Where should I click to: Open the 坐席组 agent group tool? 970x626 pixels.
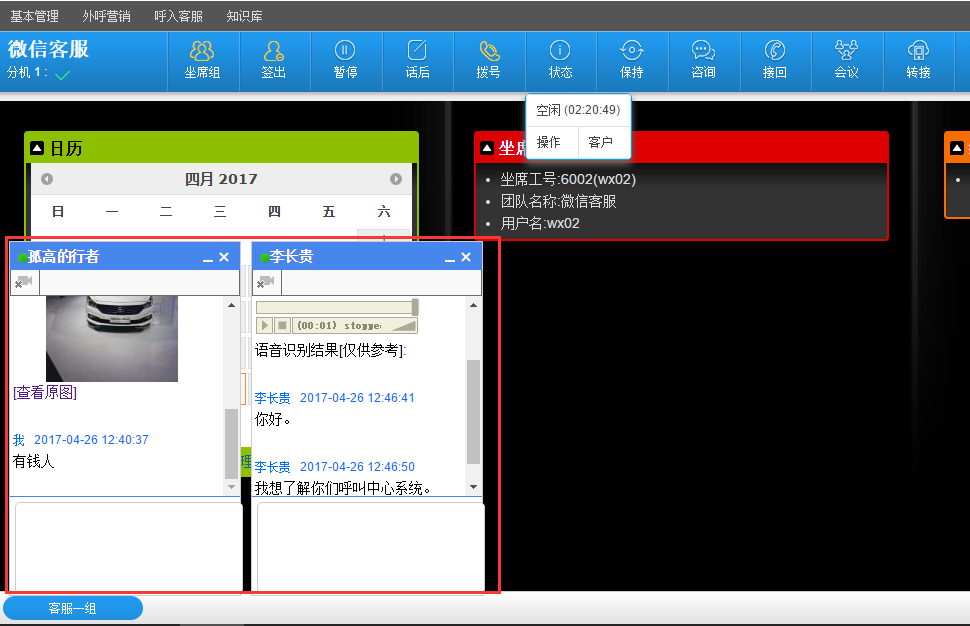tap(202, 60)
